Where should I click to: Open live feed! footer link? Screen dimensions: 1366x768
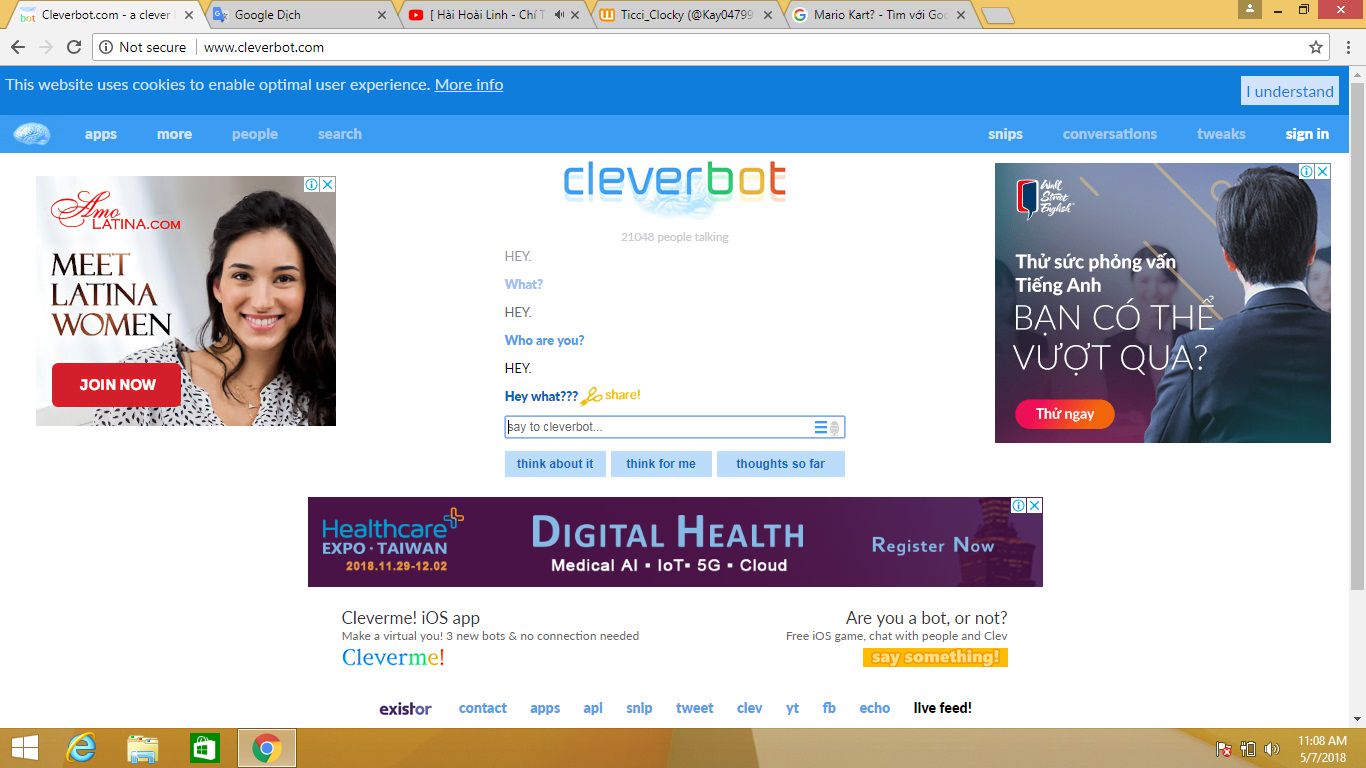[943, 708]
